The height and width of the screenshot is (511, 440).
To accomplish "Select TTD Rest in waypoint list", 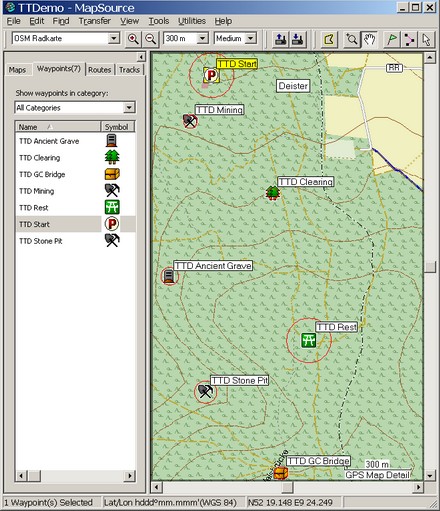I will tap(34, 208).
